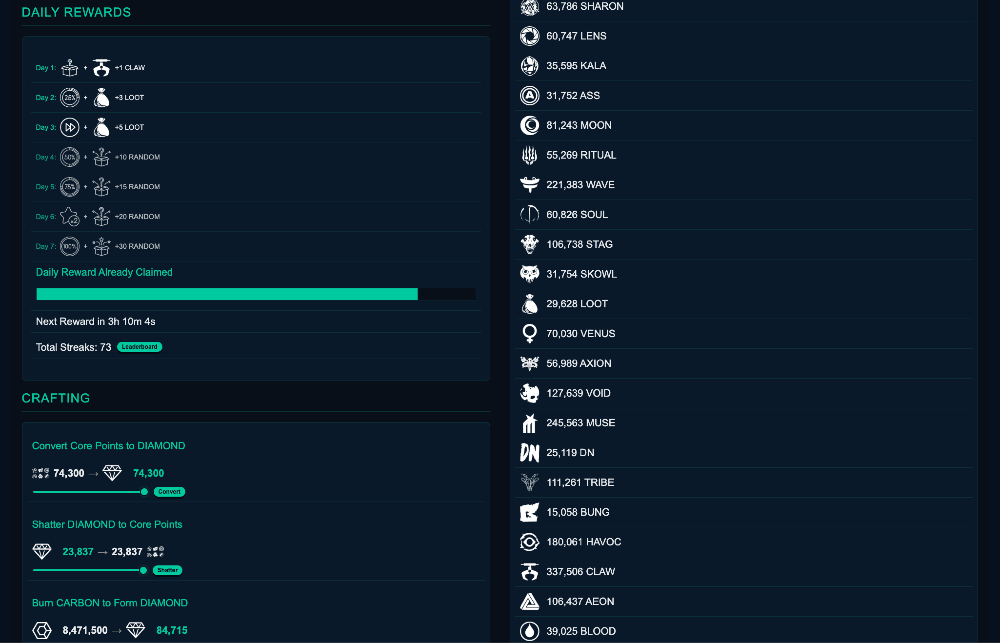
Task: Click the LENS token icon
Action: point(529,36)
